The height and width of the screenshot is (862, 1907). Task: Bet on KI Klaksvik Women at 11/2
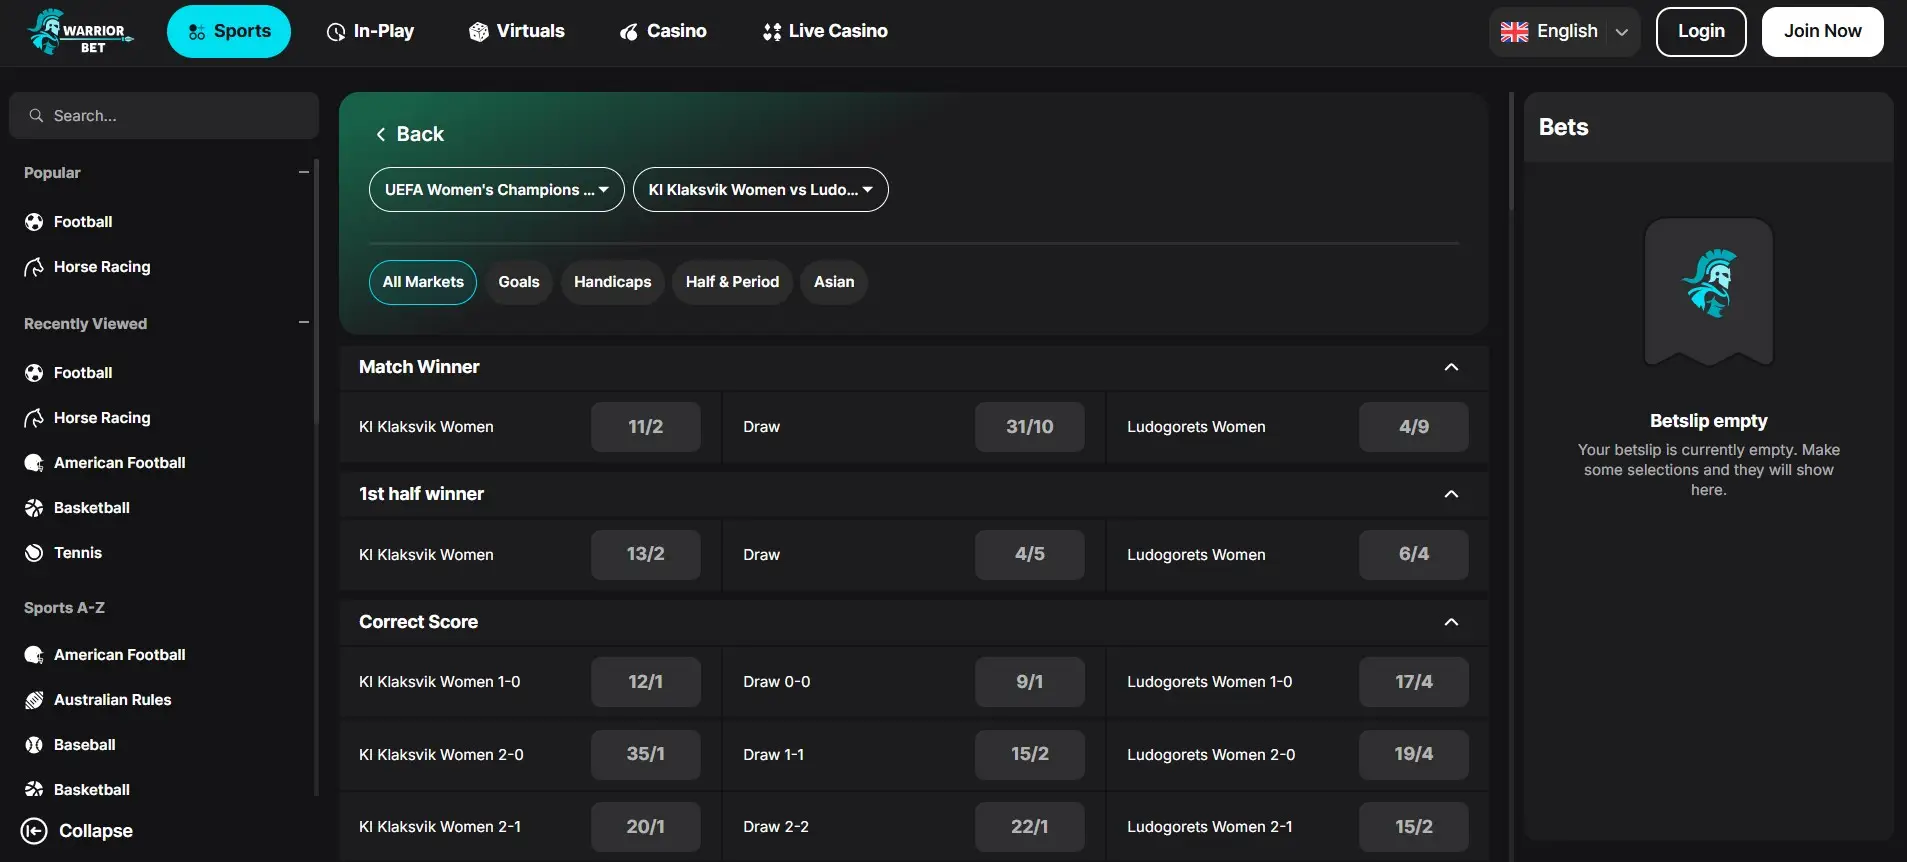click(x=646, y=427)
